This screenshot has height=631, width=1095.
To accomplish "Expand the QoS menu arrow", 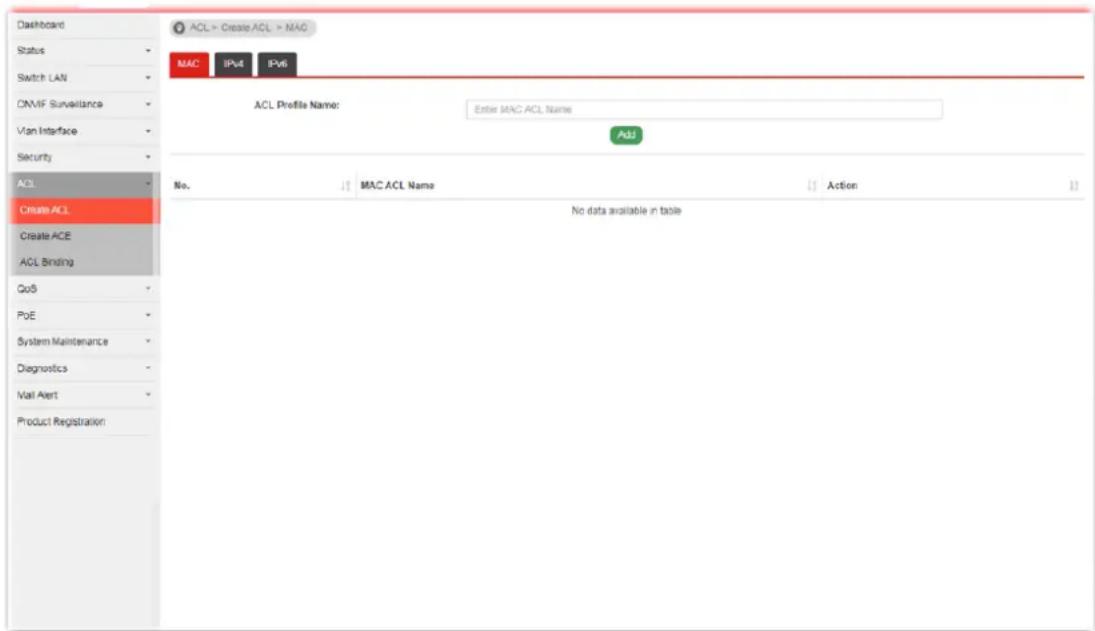I will 148,288.
